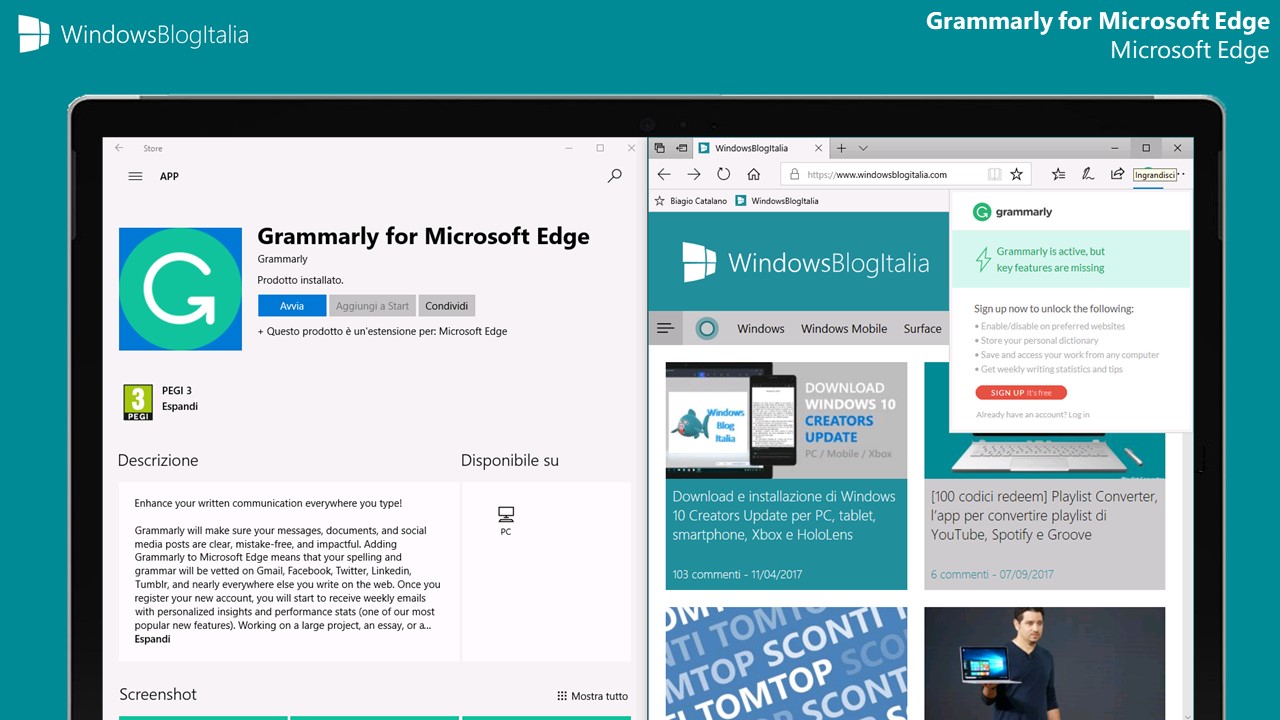1280x720 pixels.
Task: Click the Grammarly app logo tile
Action: 180,289
